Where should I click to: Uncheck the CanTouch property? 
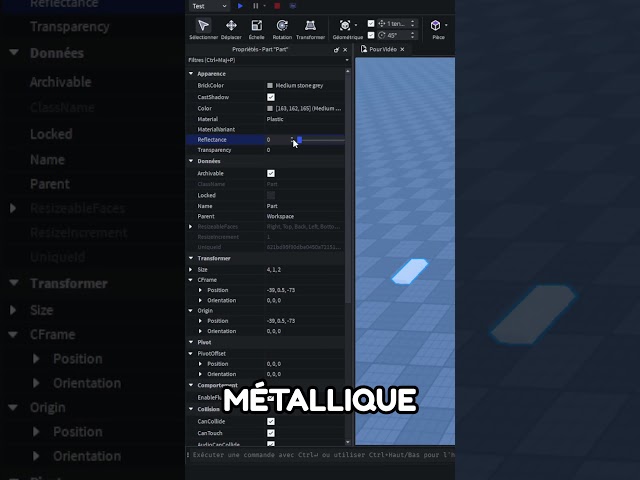[271, 433]
